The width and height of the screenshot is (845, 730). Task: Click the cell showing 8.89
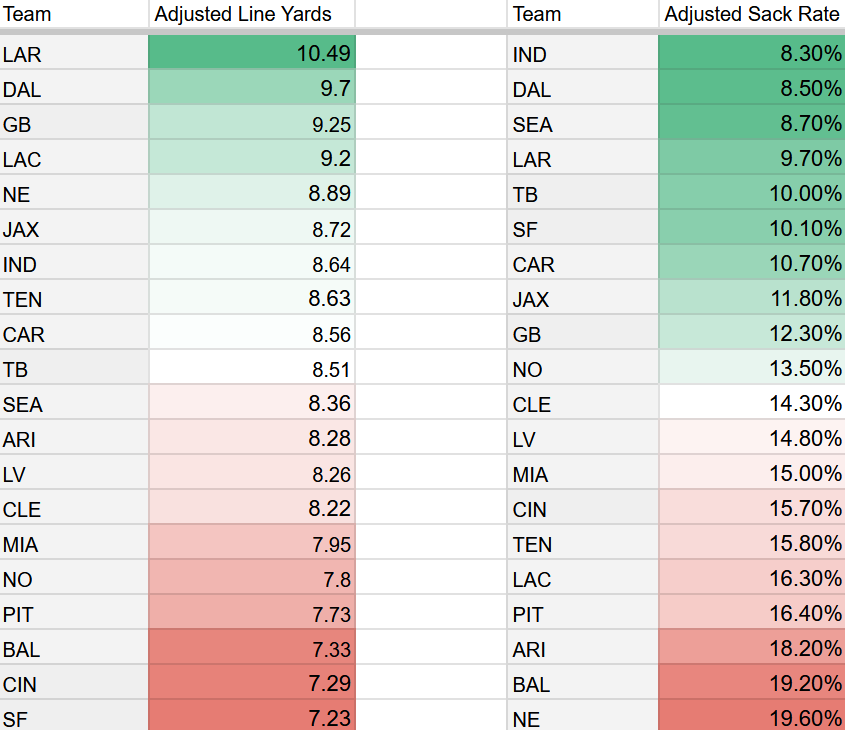click(251, 194)
